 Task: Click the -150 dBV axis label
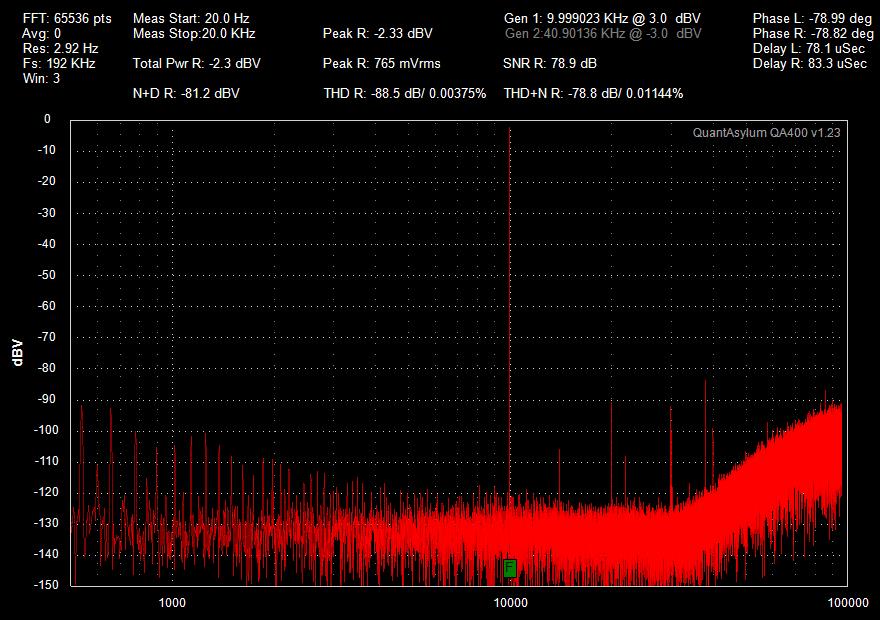[x=46, y=585]
